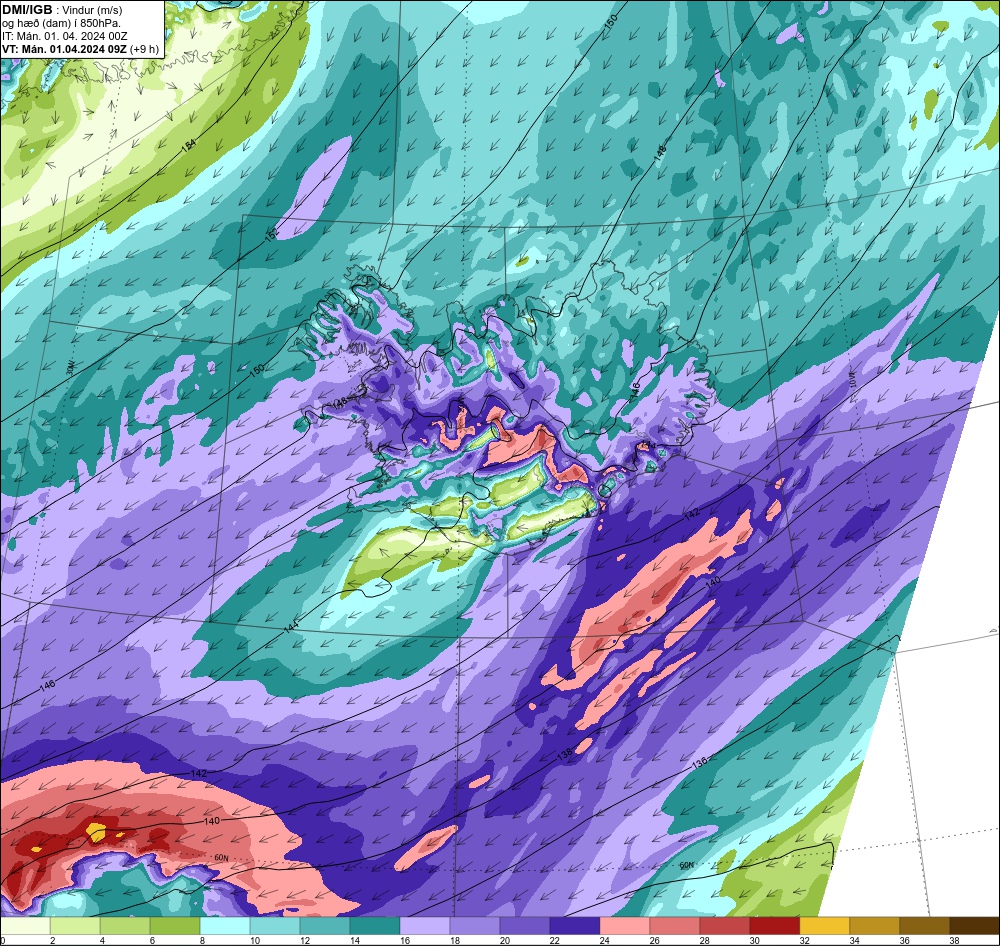Select the light cyan 8–10 m/s legend swatch
1000x946 pixels.
tap(225, 926)
